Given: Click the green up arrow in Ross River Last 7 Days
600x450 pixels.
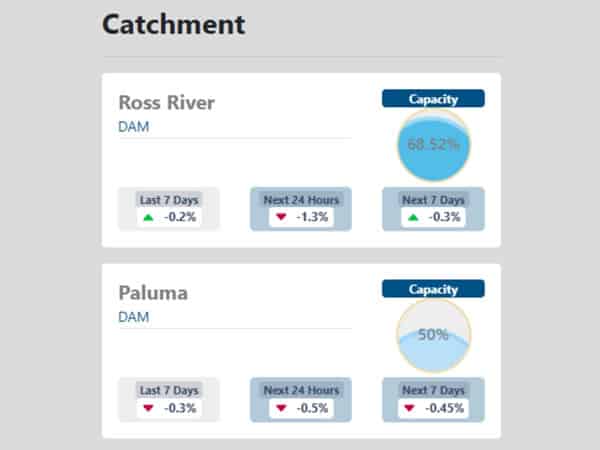Looking at the screenshot, I should [x=148, y=218].
